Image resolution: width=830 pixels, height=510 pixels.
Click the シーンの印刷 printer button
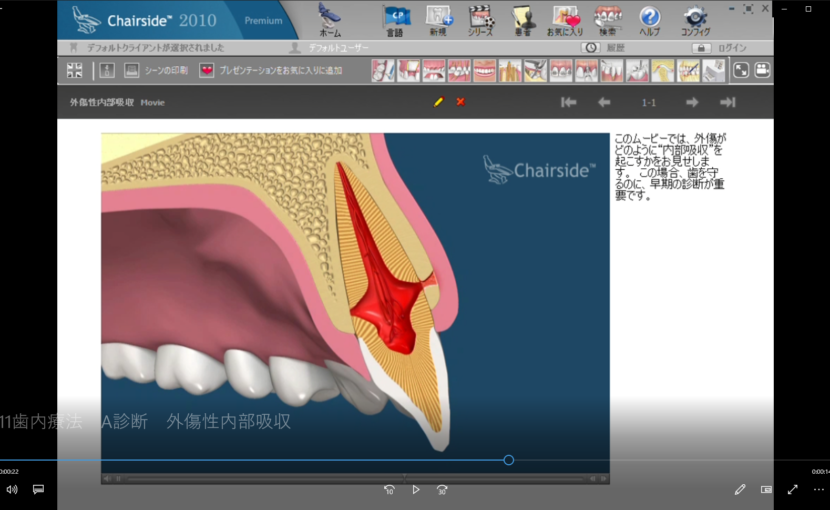click(x=156, y=70)
